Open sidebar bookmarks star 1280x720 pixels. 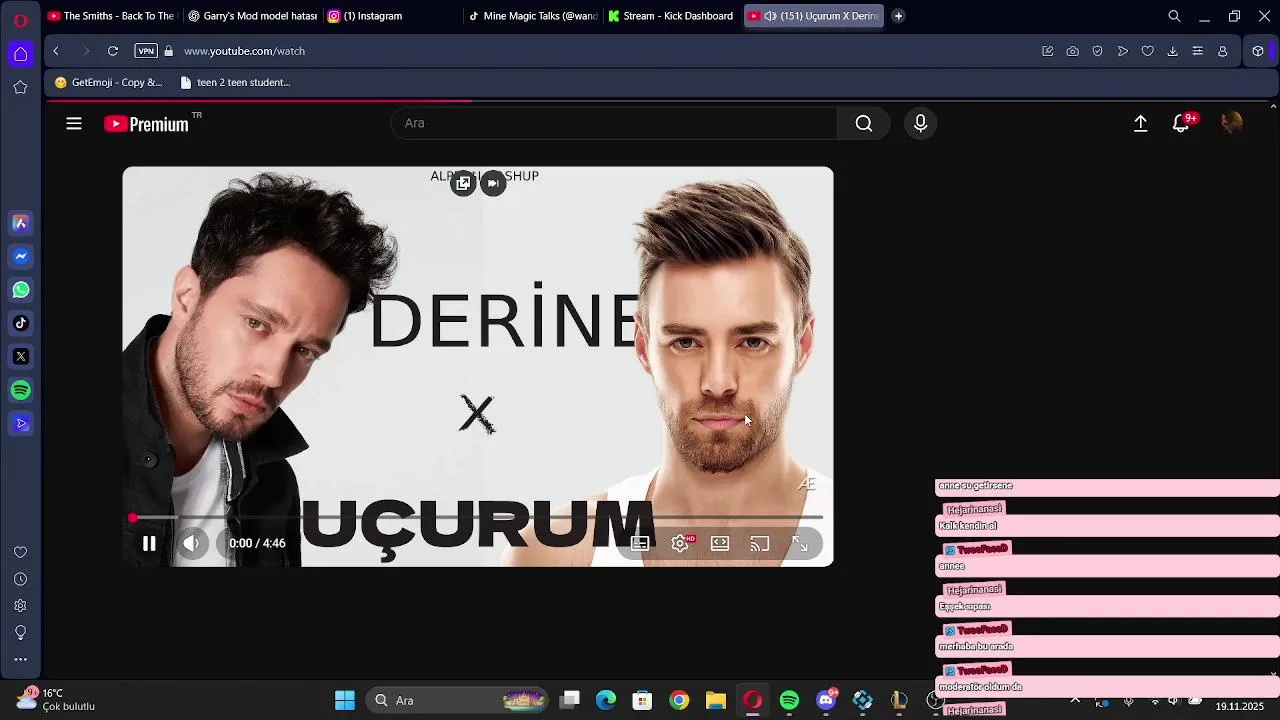[x=20, y=88]
